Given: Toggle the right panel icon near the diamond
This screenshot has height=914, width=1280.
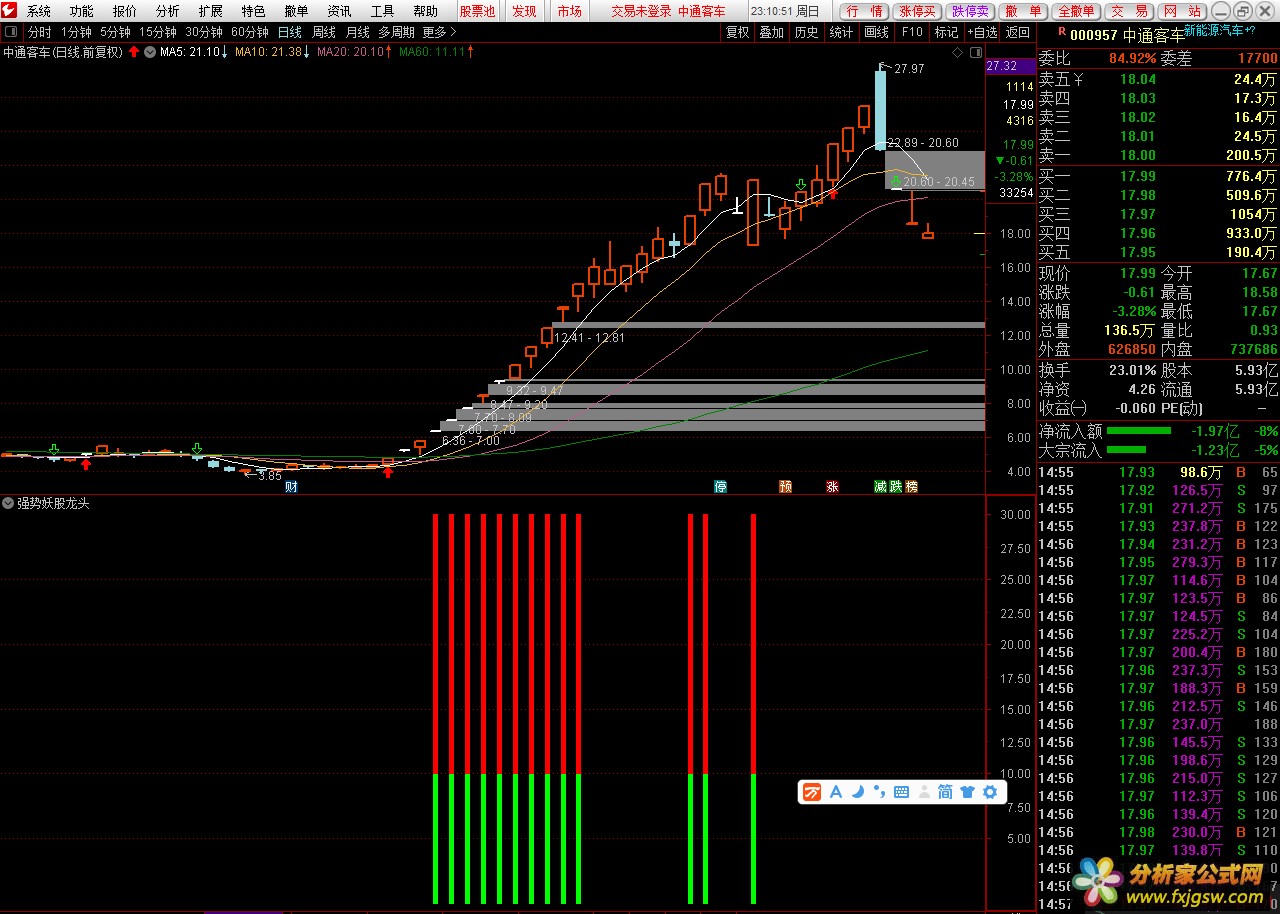Looking at the screenshot, I should coord(975,51).
